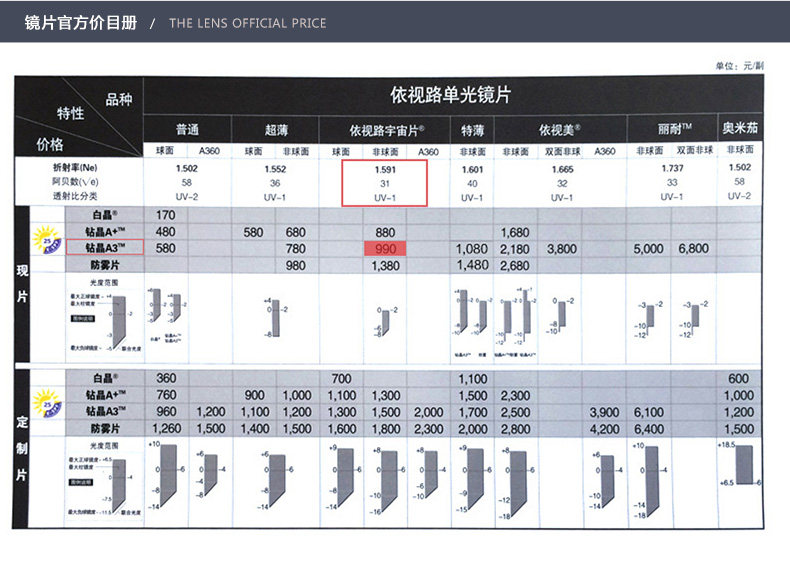This screenshot has width=790, height=562.
Task: Click the price 3,900 in 定制片 钻晶A3 row
Action: coord(604,413)
